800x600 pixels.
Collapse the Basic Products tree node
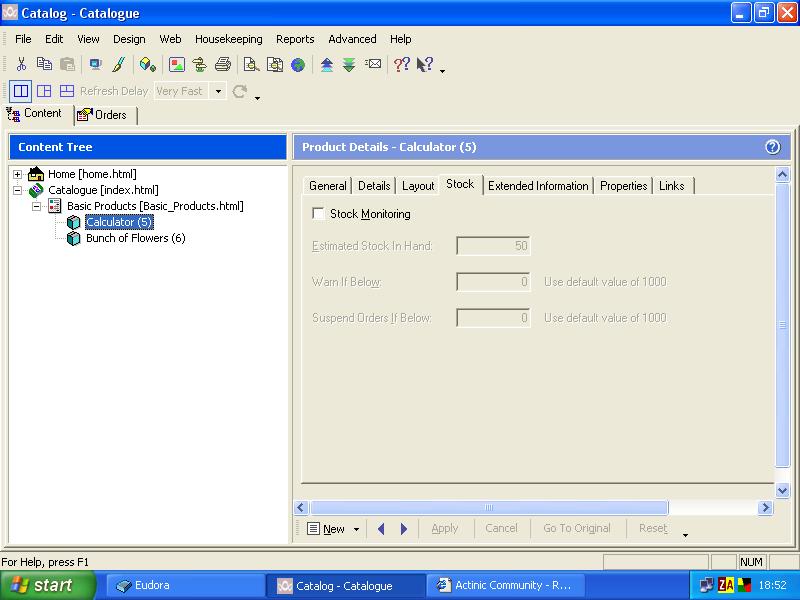click(36, 206)
